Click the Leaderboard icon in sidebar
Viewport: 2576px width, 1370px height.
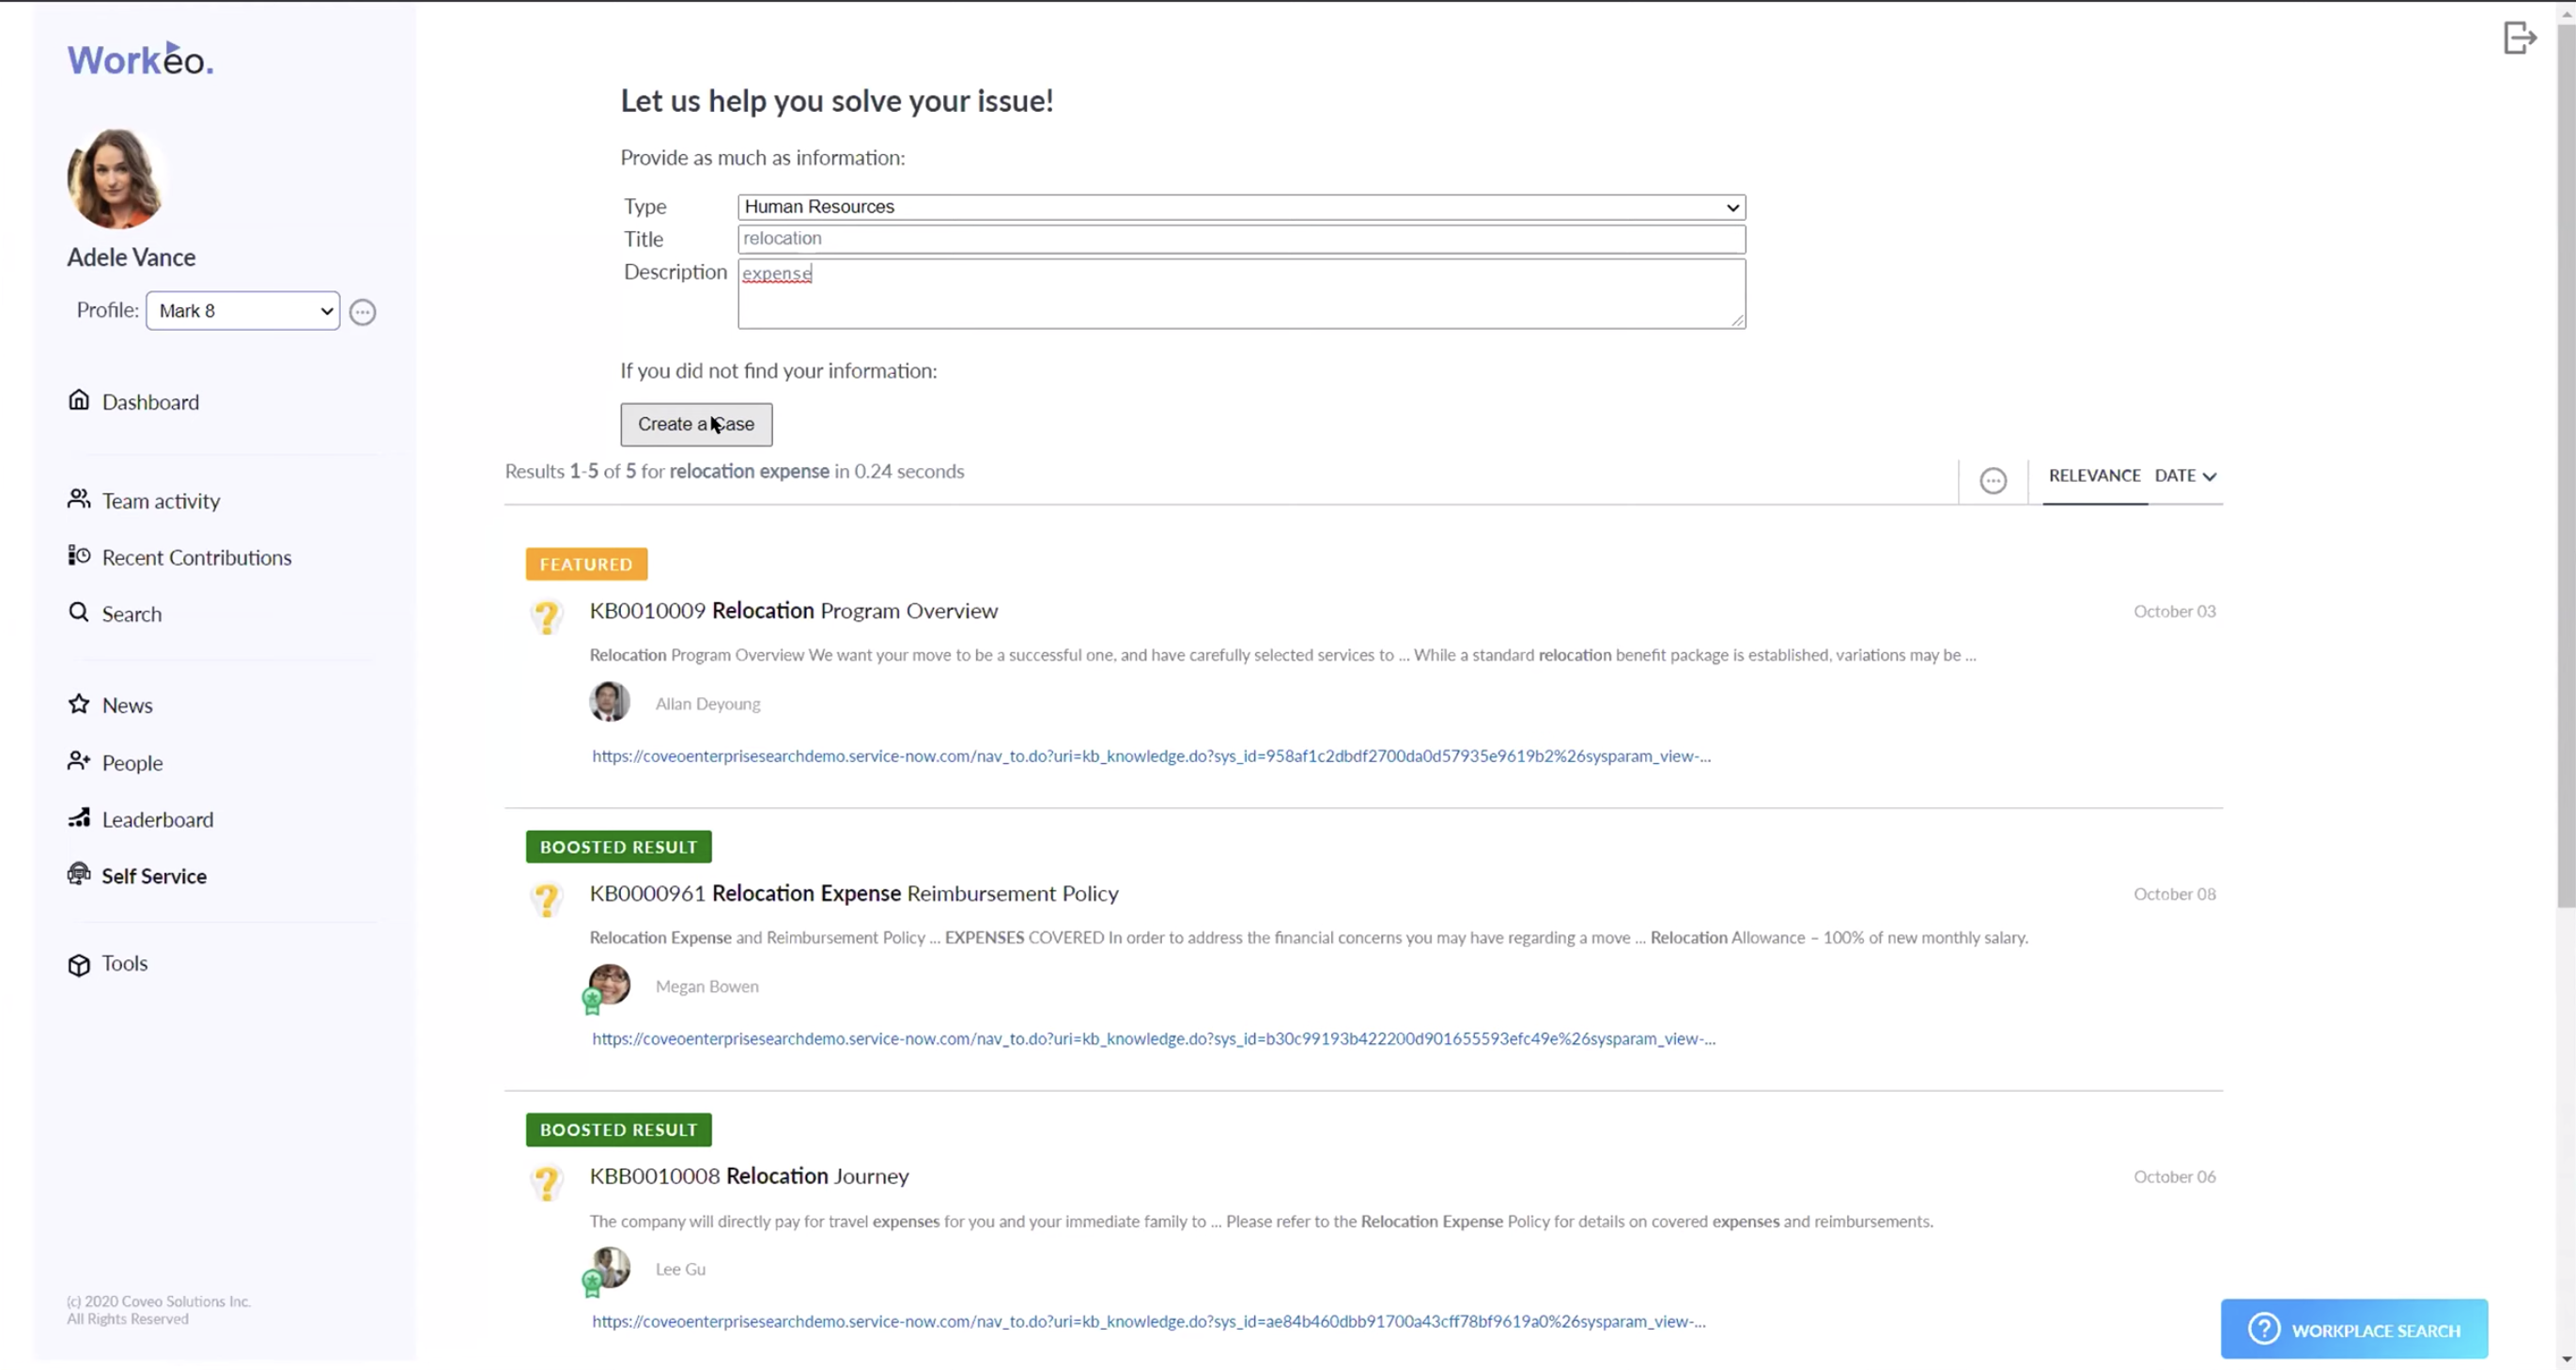[x=79, y=818]
